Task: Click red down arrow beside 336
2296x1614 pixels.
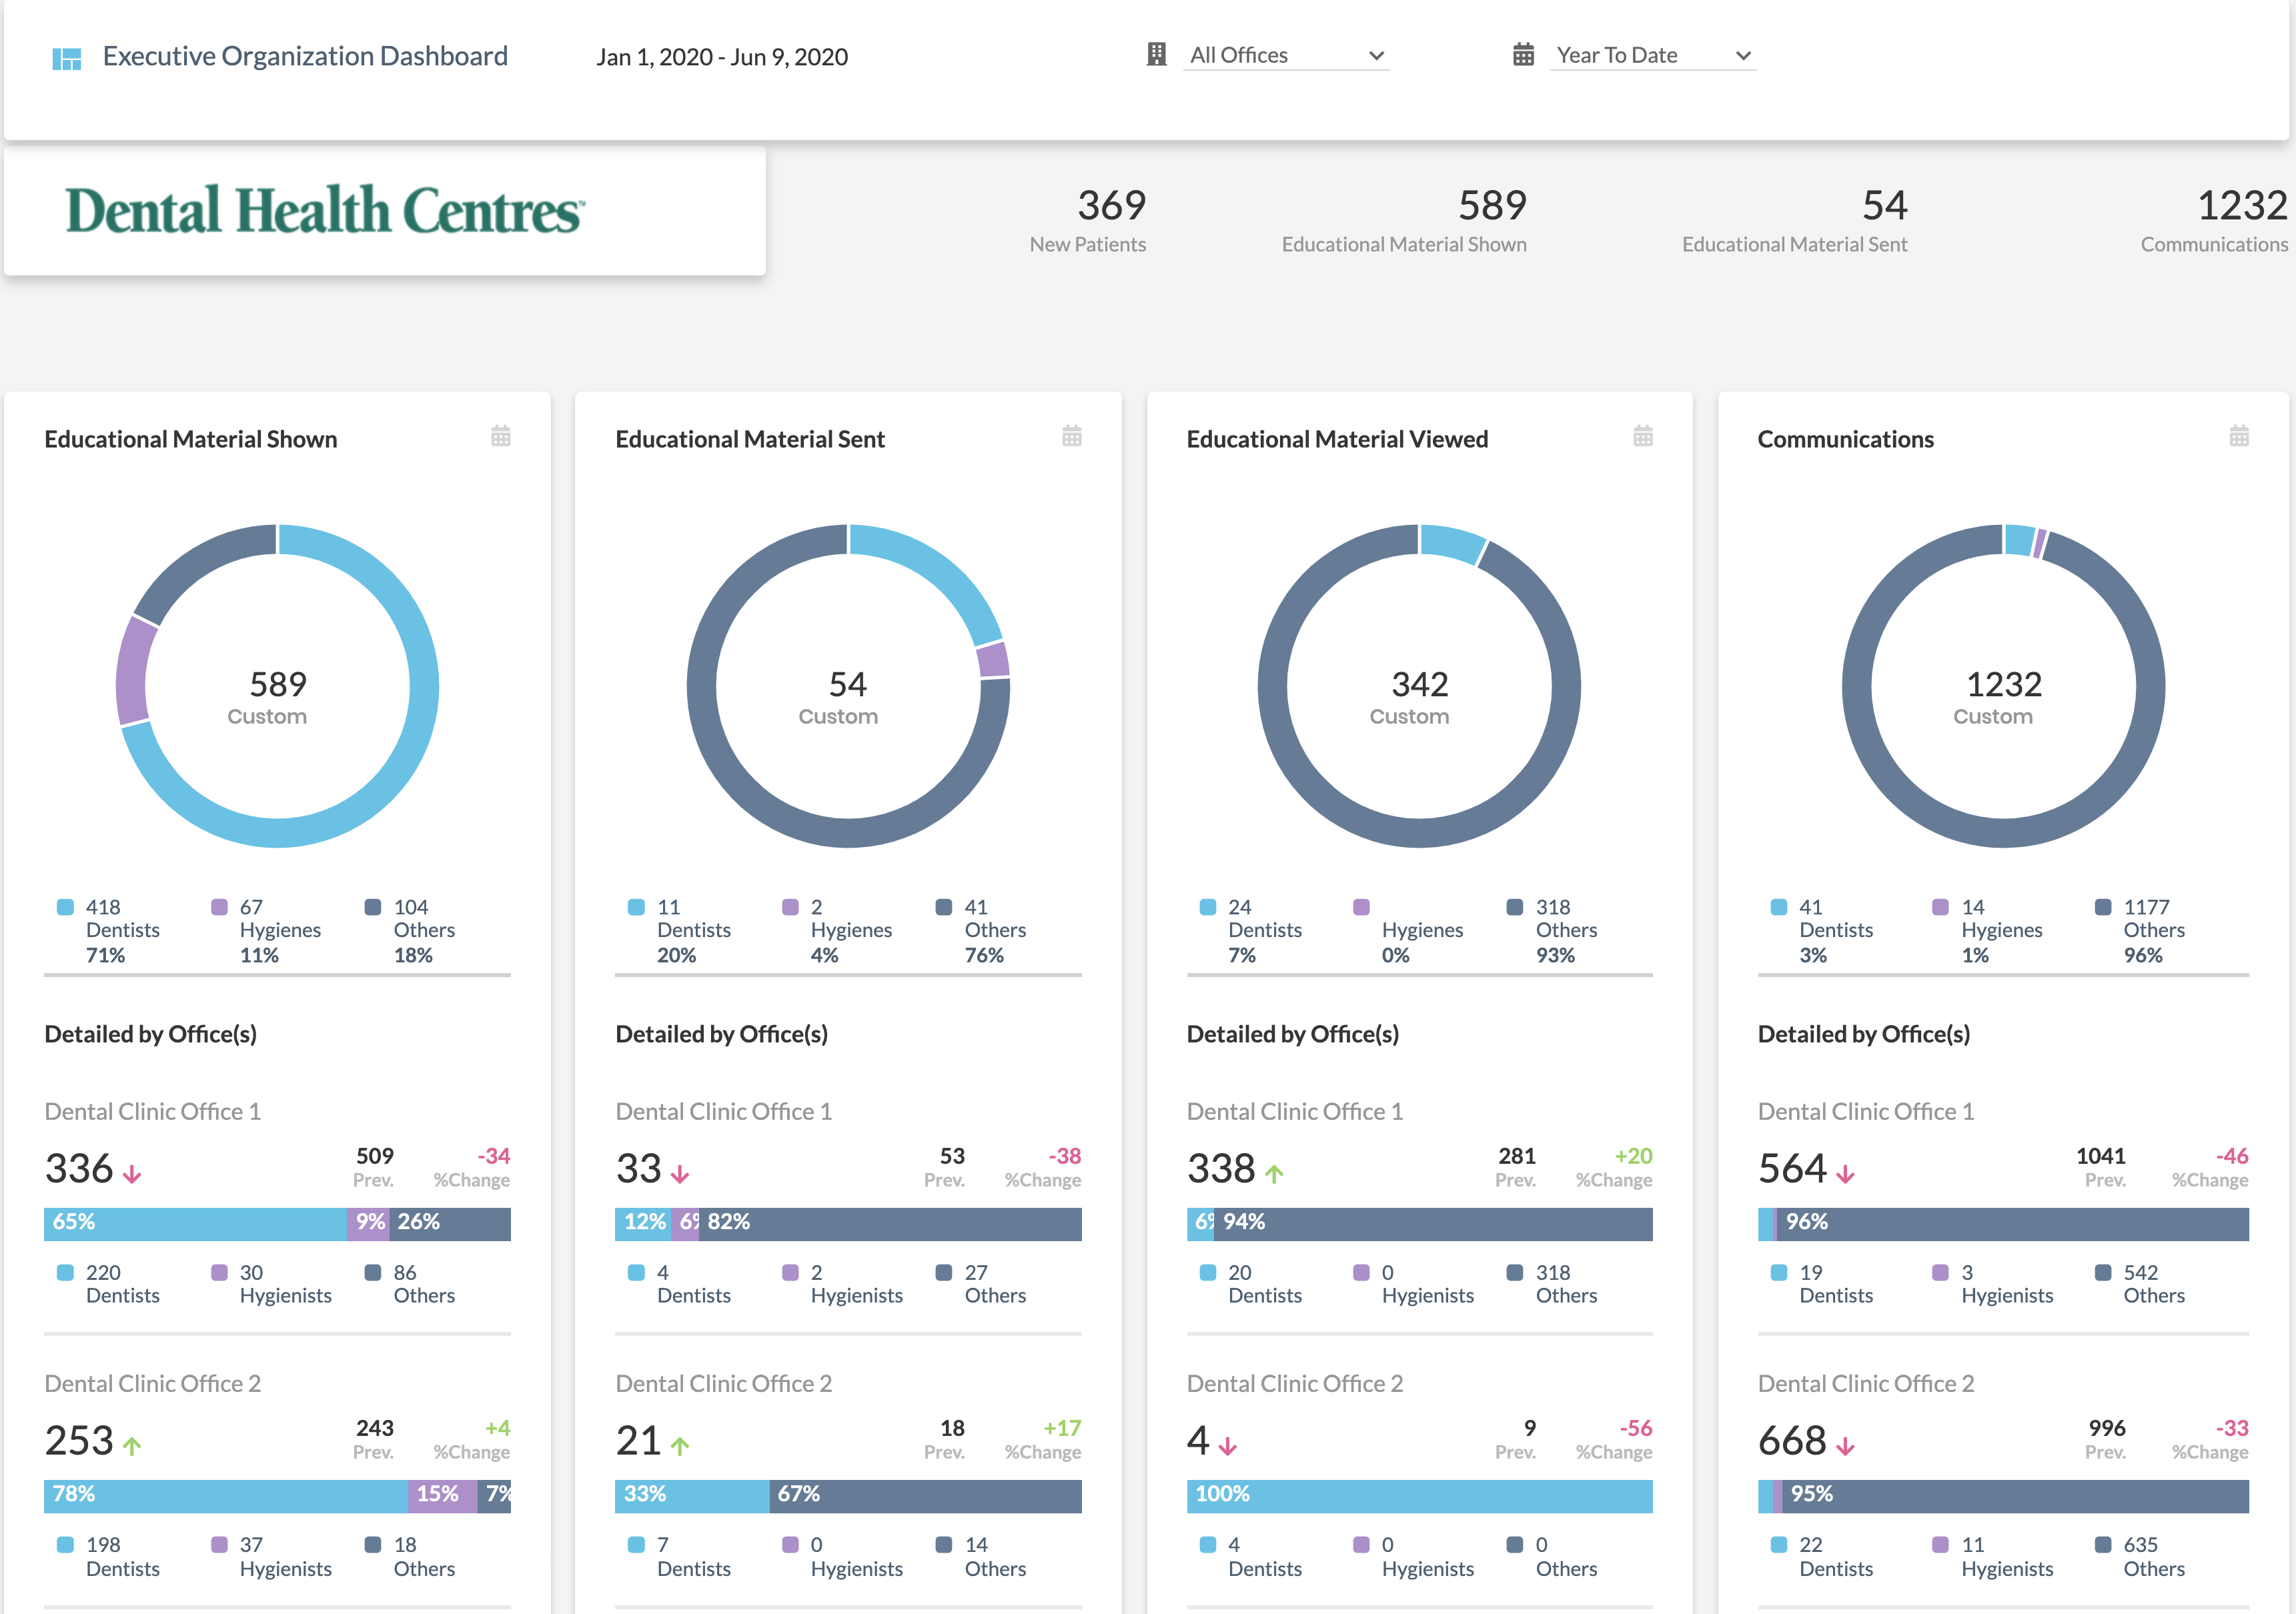Action: [132, 1174]
